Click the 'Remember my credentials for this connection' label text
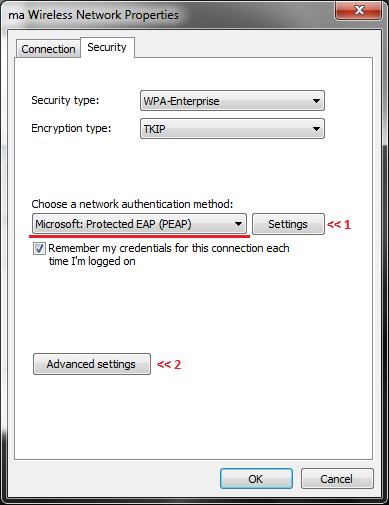 (x=169, y=255)
